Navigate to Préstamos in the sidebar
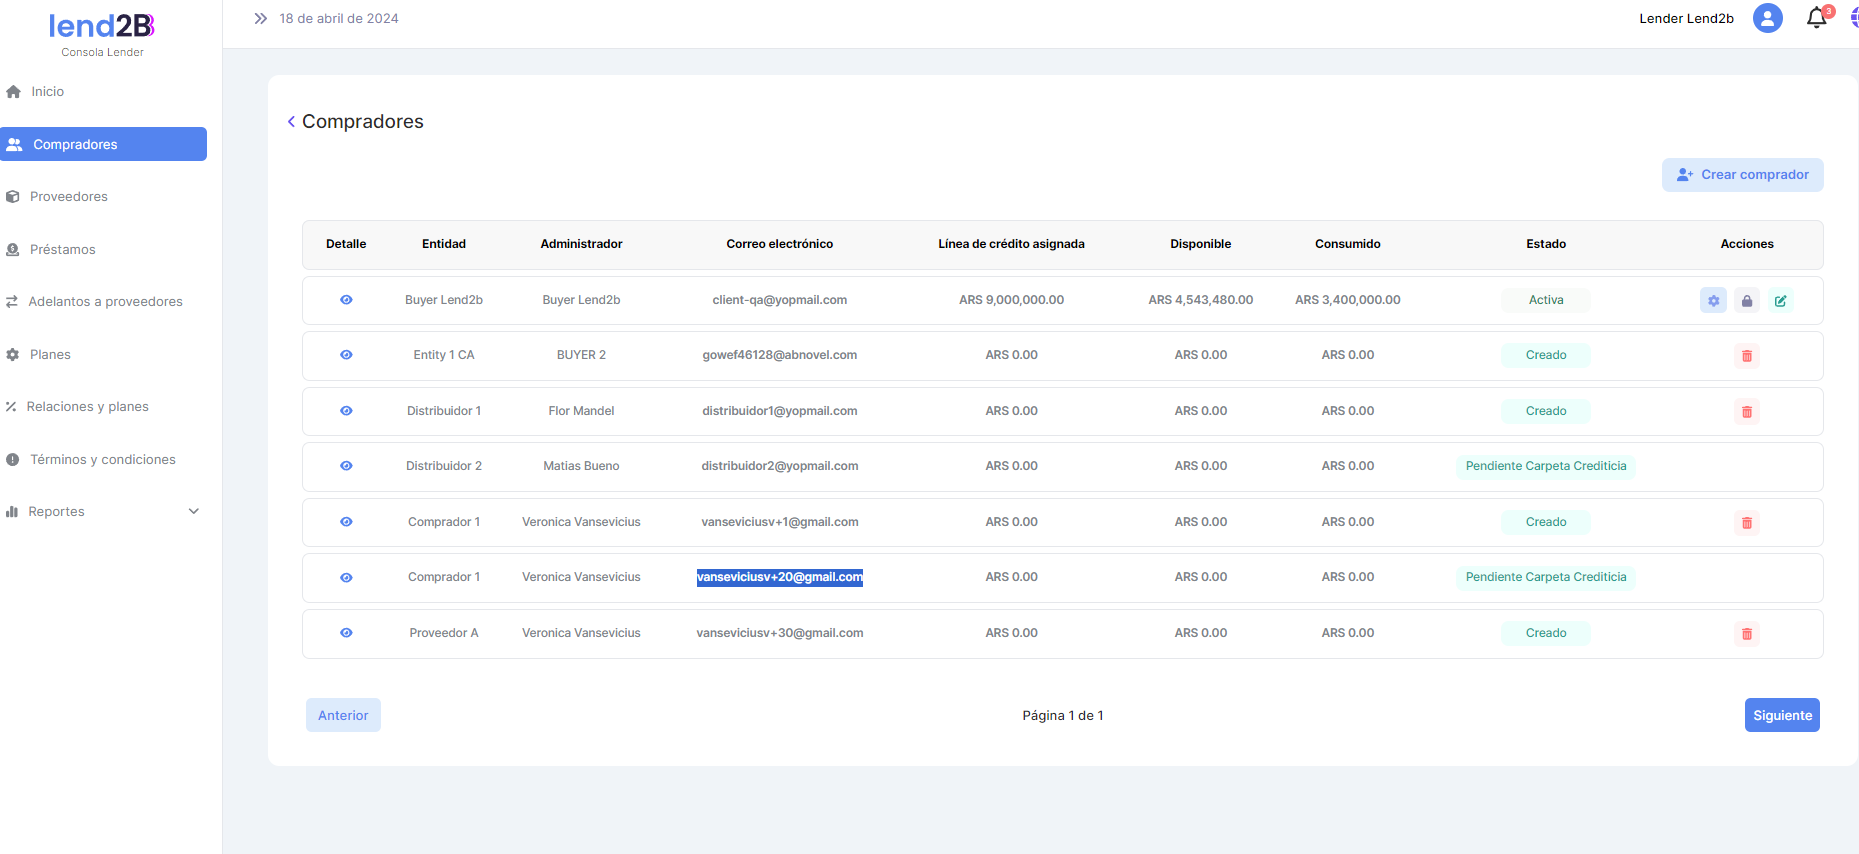This screenshot has height=854, width=1859. click(x=62, y=249)
